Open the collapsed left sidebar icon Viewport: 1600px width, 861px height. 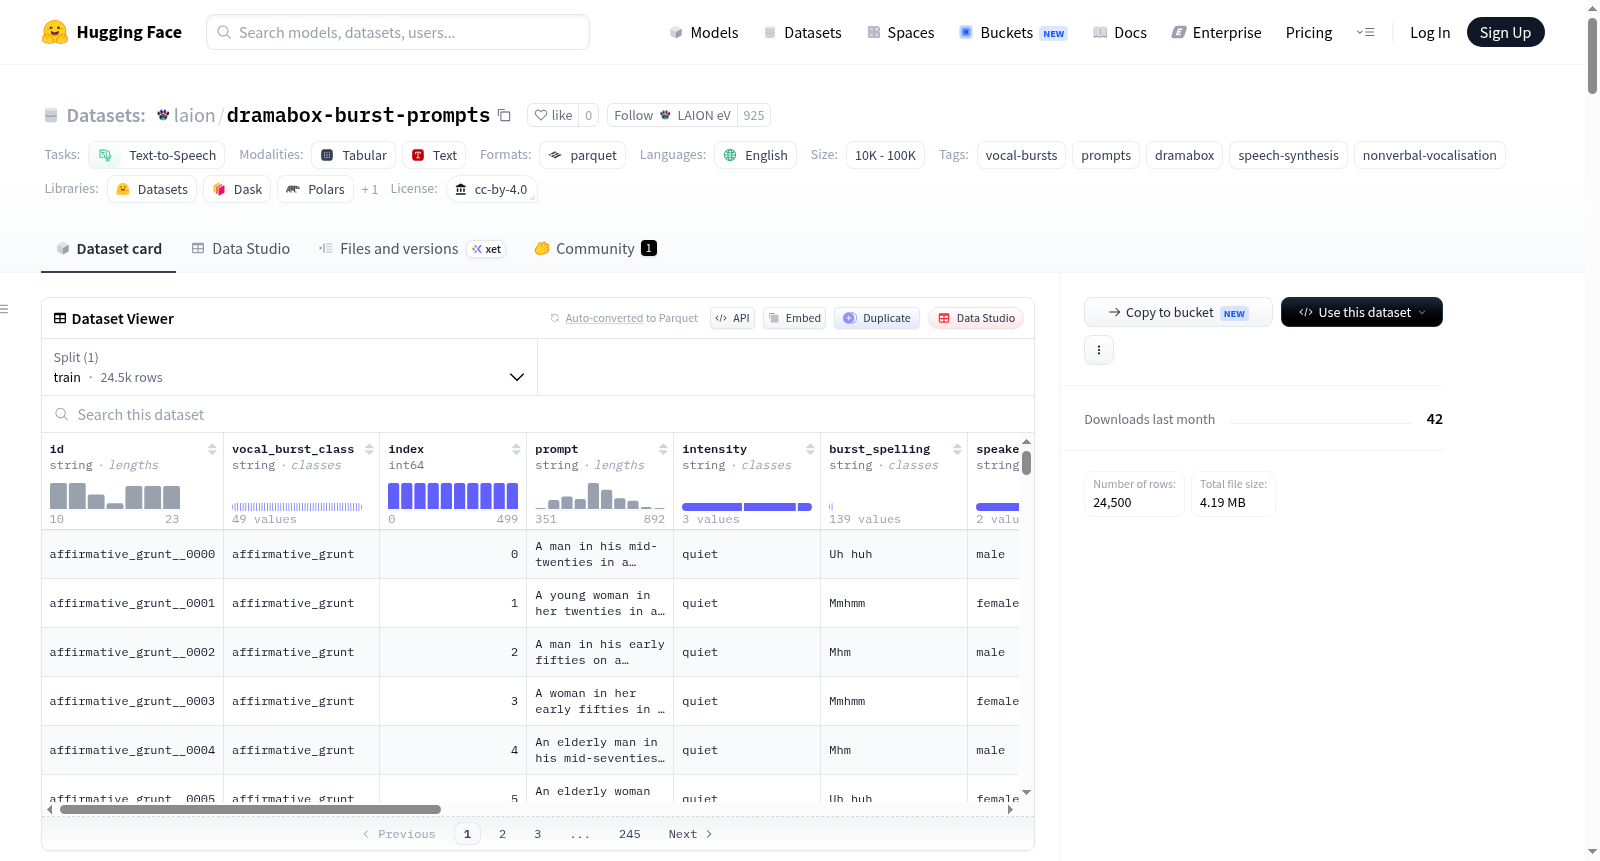pyautogui.click(x=4, y=309)
